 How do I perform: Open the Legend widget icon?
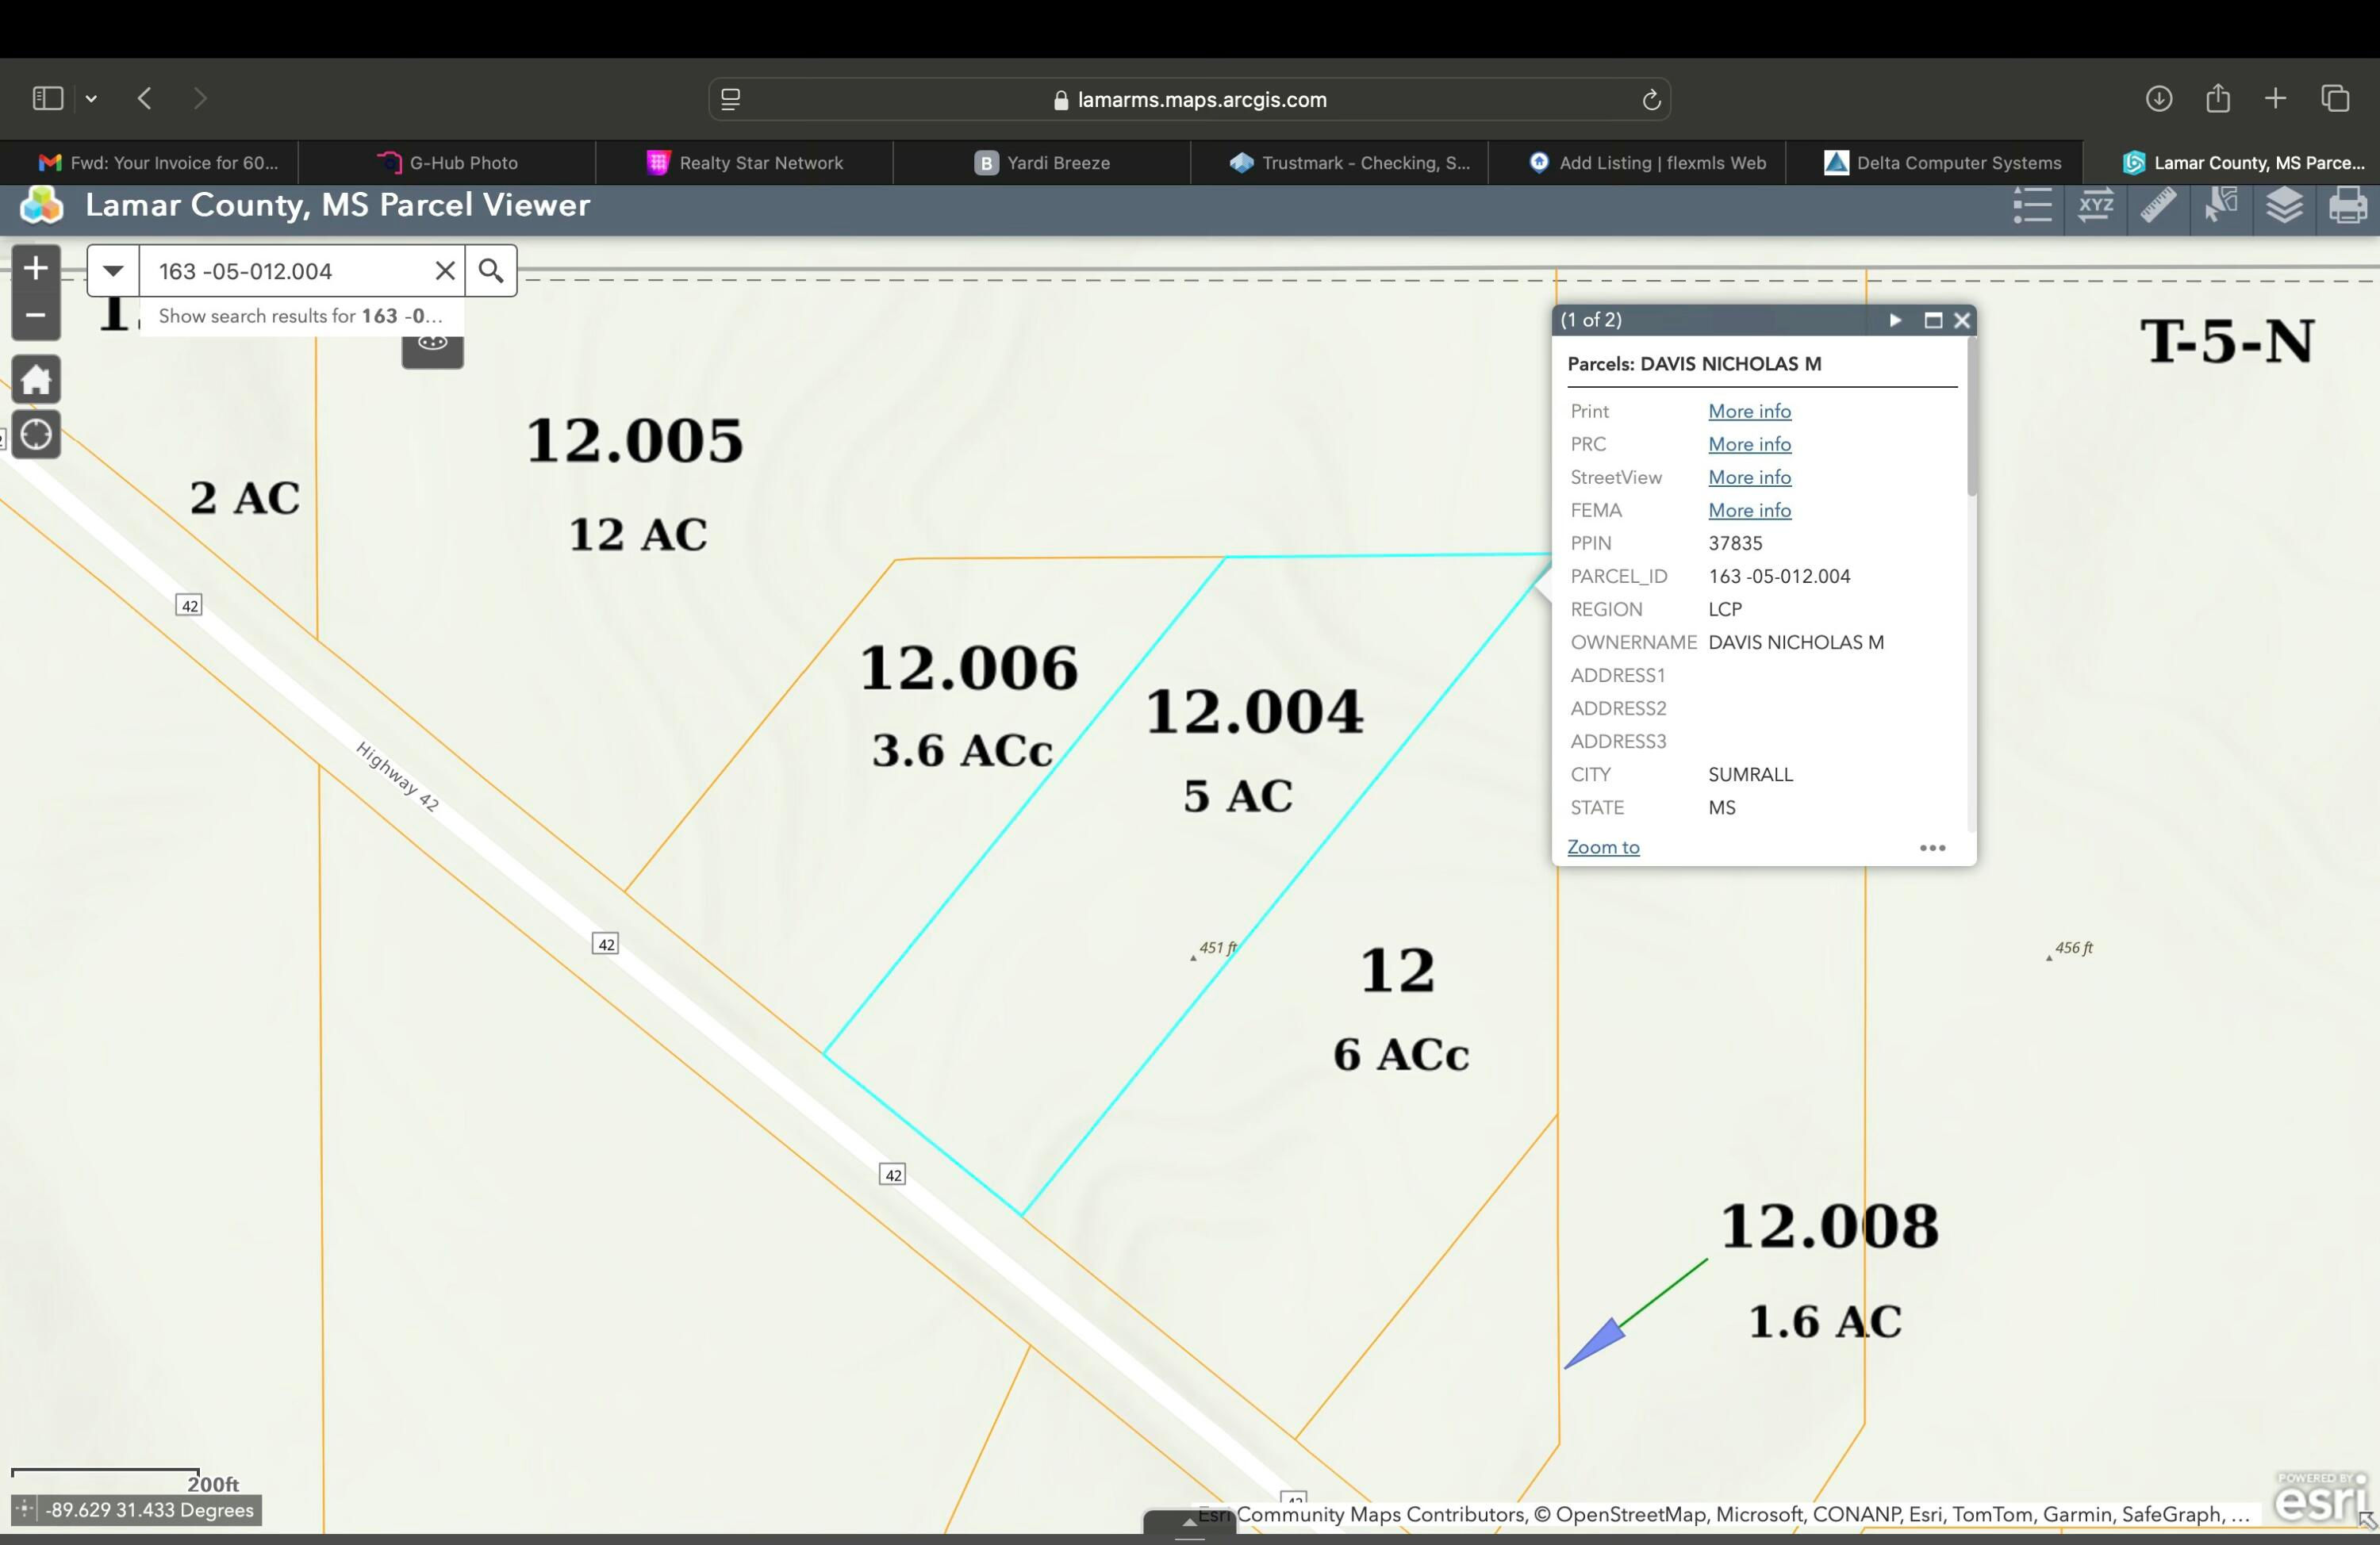(x=2032, y=206)
